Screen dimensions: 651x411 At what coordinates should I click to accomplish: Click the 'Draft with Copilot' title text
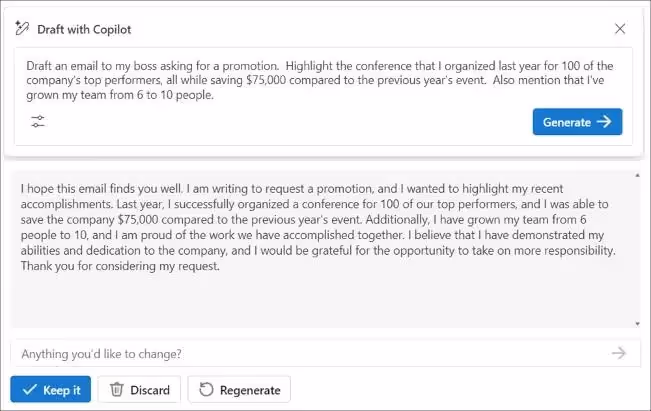(84, 29)
